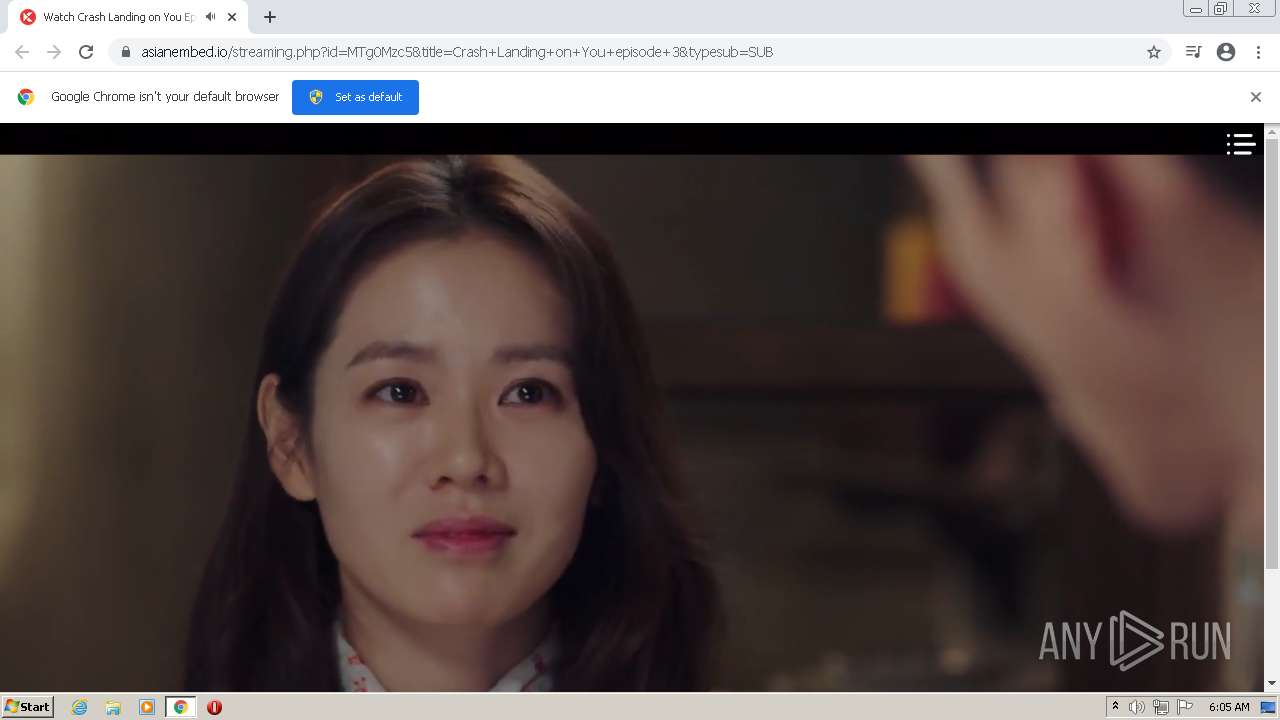Bookmark this page with star icon
1280x720 pixels.
coord(1154,52)
